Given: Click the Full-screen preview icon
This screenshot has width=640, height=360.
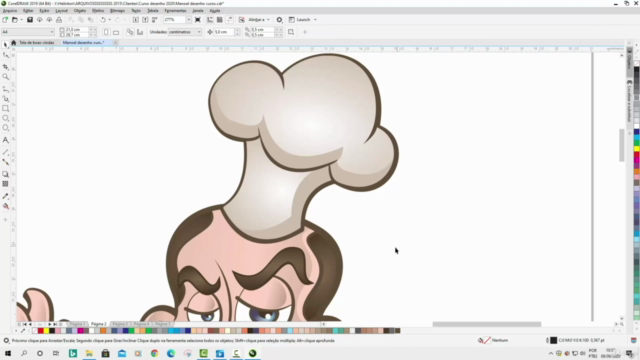Looking at the screenshot, I should [198, 20].
